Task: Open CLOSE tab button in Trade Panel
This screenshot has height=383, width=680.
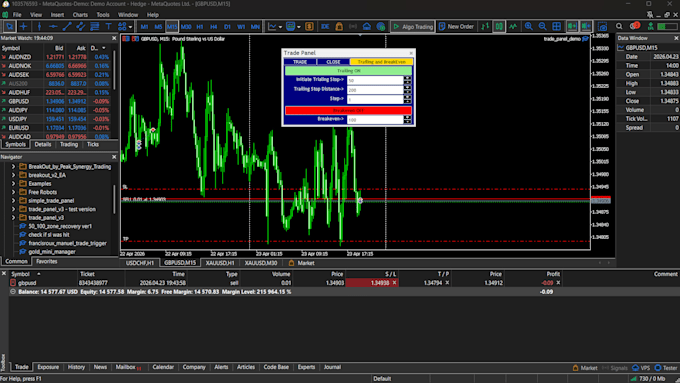Action: point(333,62)
